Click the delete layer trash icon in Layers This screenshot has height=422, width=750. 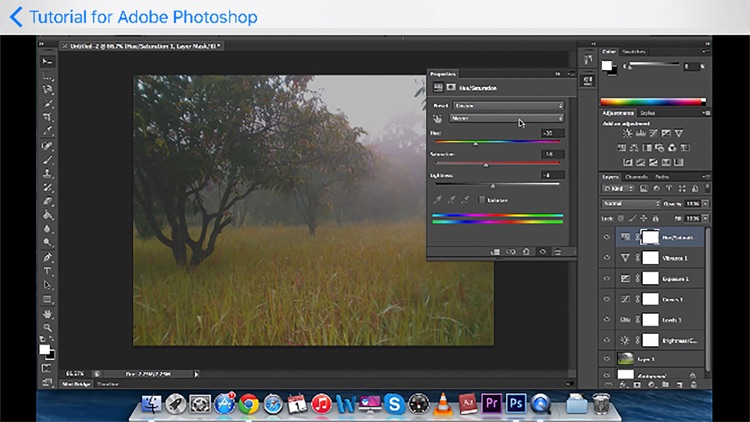coord(694,385)
